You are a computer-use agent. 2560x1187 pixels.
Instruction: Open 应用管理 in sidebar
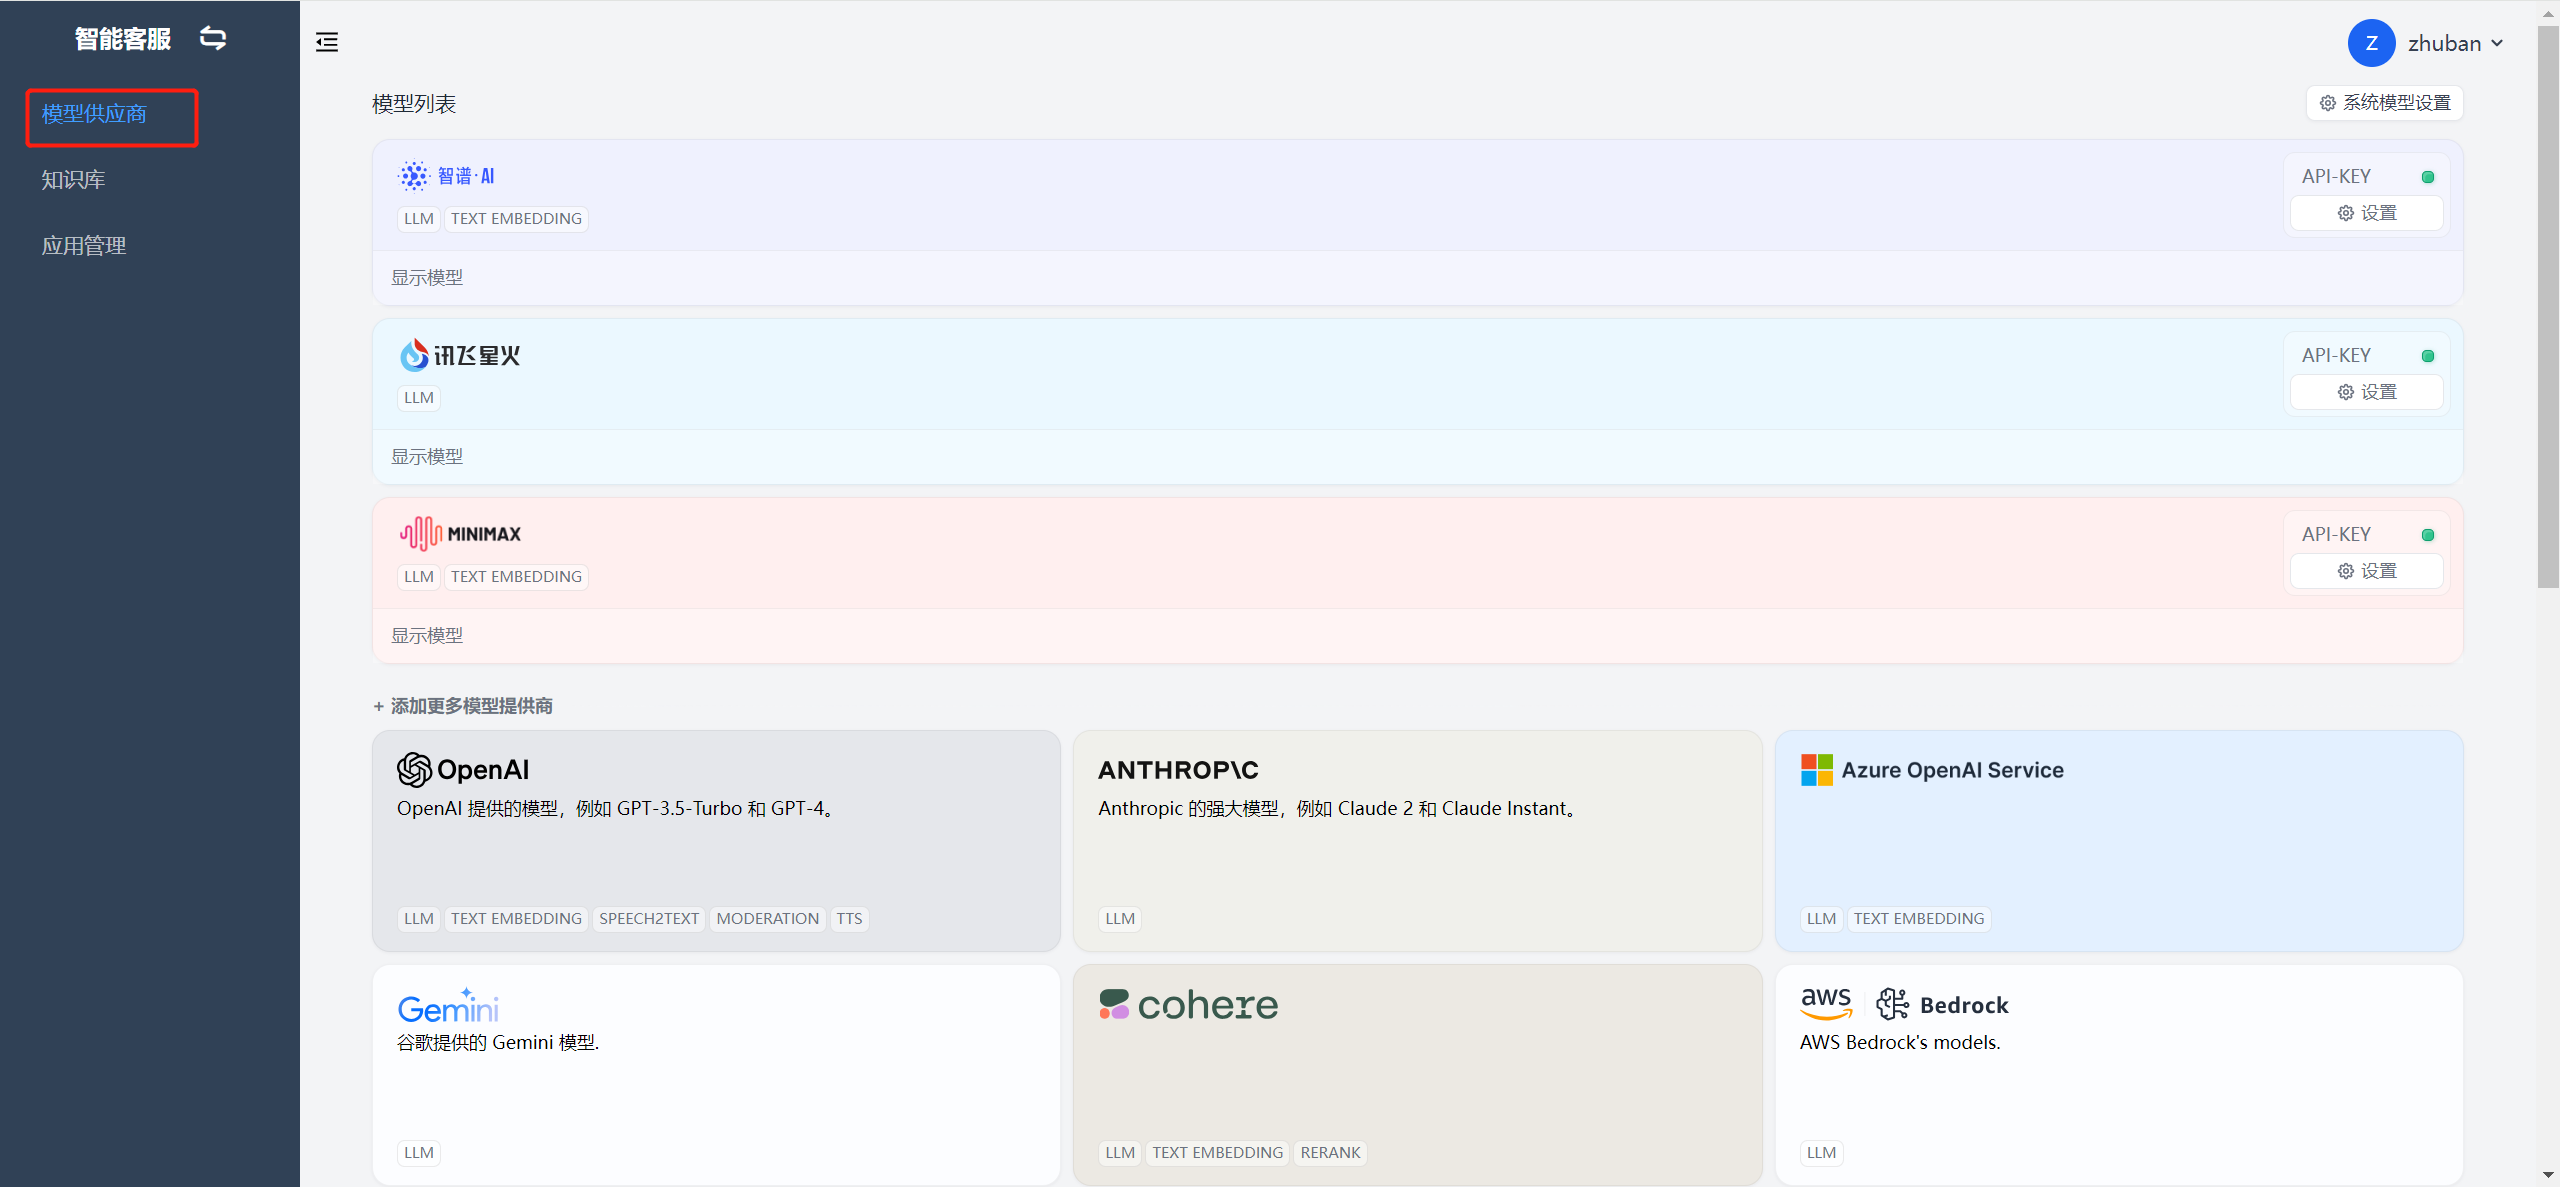tap(84, 246)
